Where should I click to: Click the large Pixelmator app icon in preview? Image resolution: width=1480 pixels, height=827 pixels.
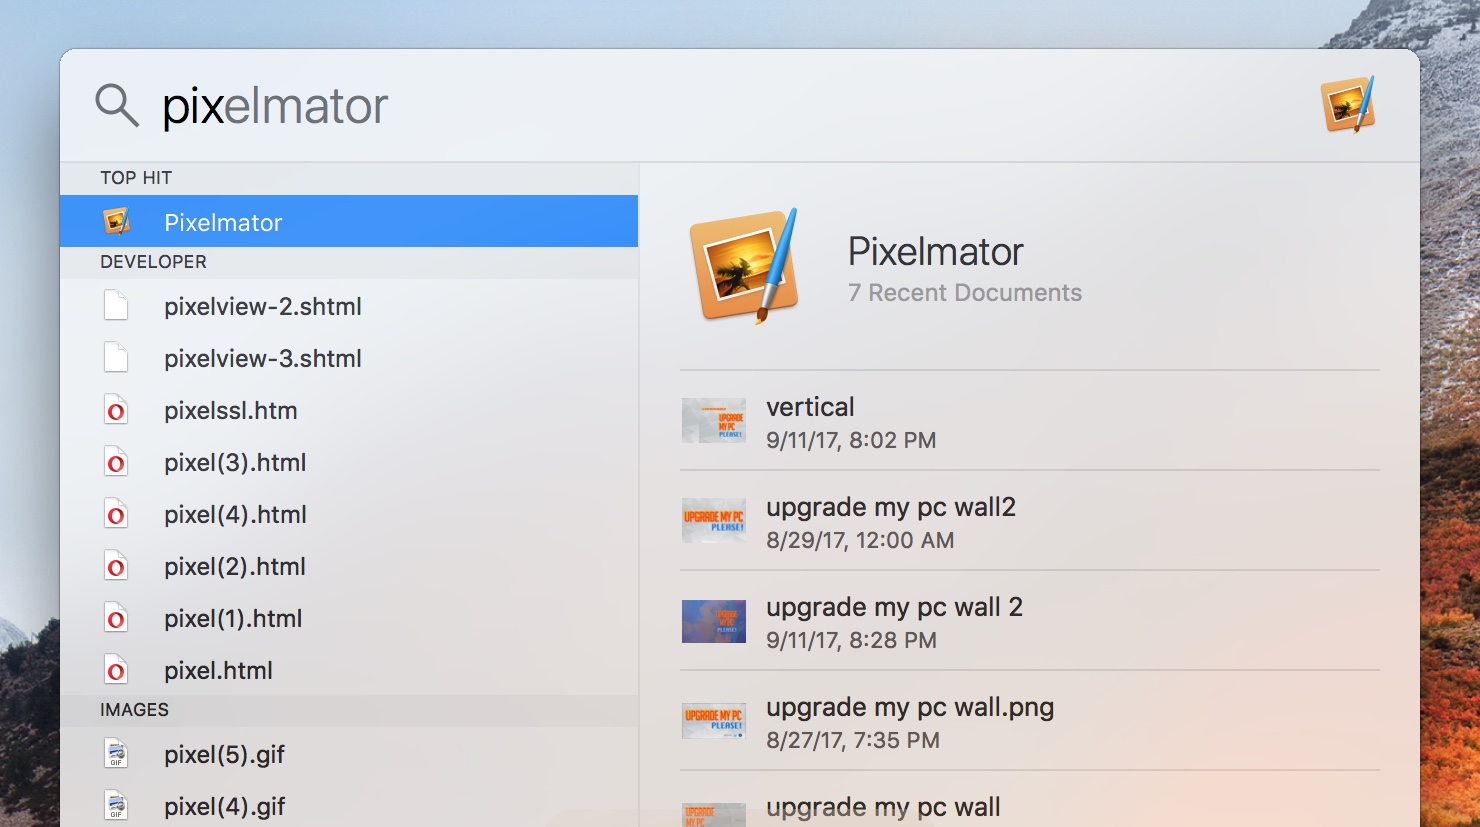click(x=745, y=266)
